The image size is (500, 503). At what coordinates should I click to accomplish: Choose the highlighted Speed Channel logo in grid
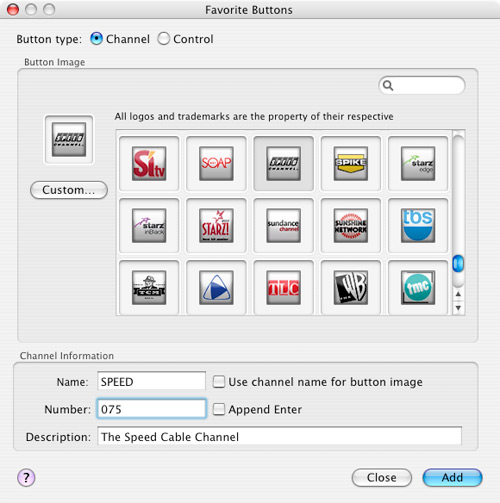(284, 163)
